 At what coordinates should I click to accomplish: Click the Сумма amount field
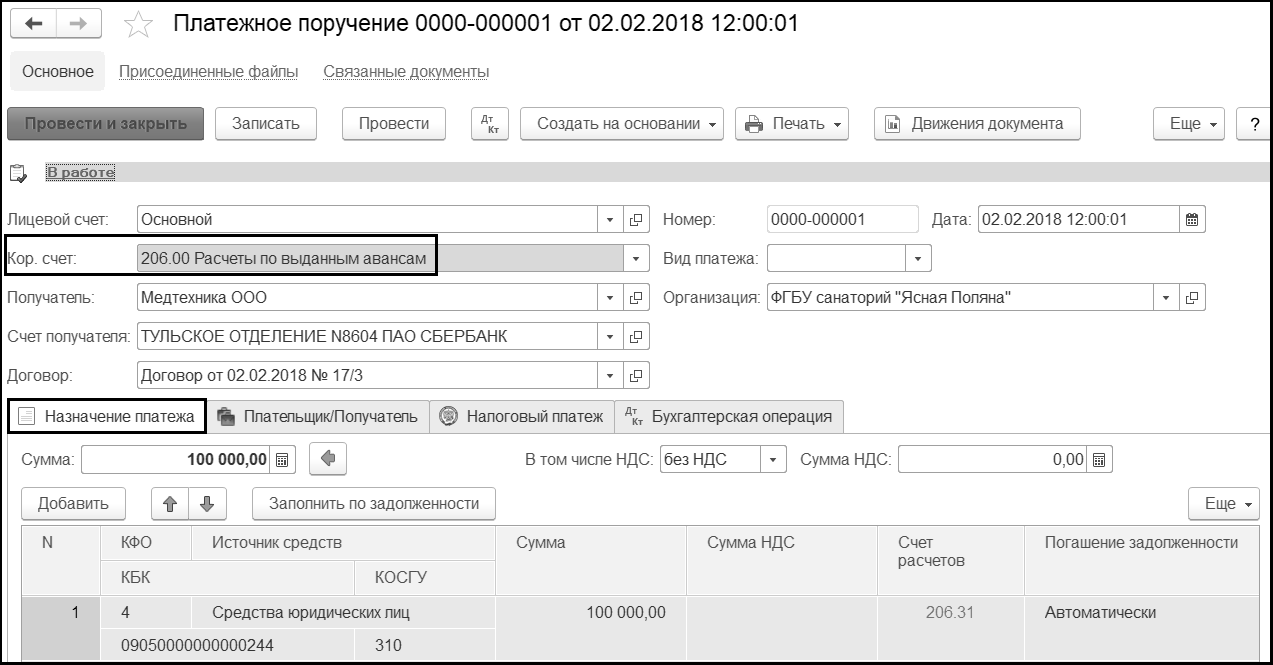pos(176,460)
